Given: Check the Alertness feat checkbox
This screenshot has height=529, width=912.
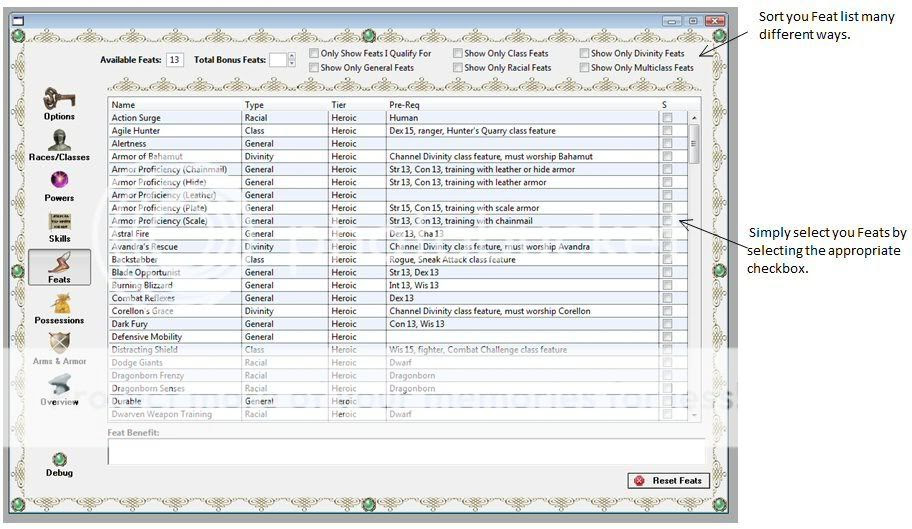Looking at the screenshot, I should point(667,143).
